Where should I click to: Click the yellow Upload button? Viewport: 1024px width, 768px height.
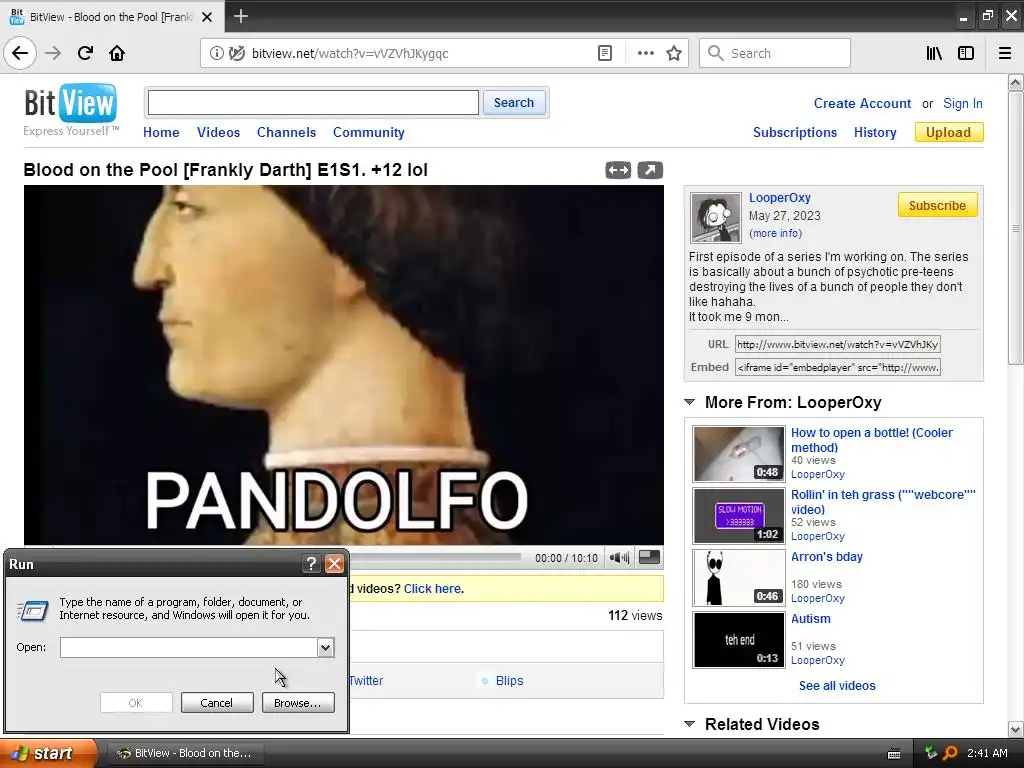click(x=949, y=133)
